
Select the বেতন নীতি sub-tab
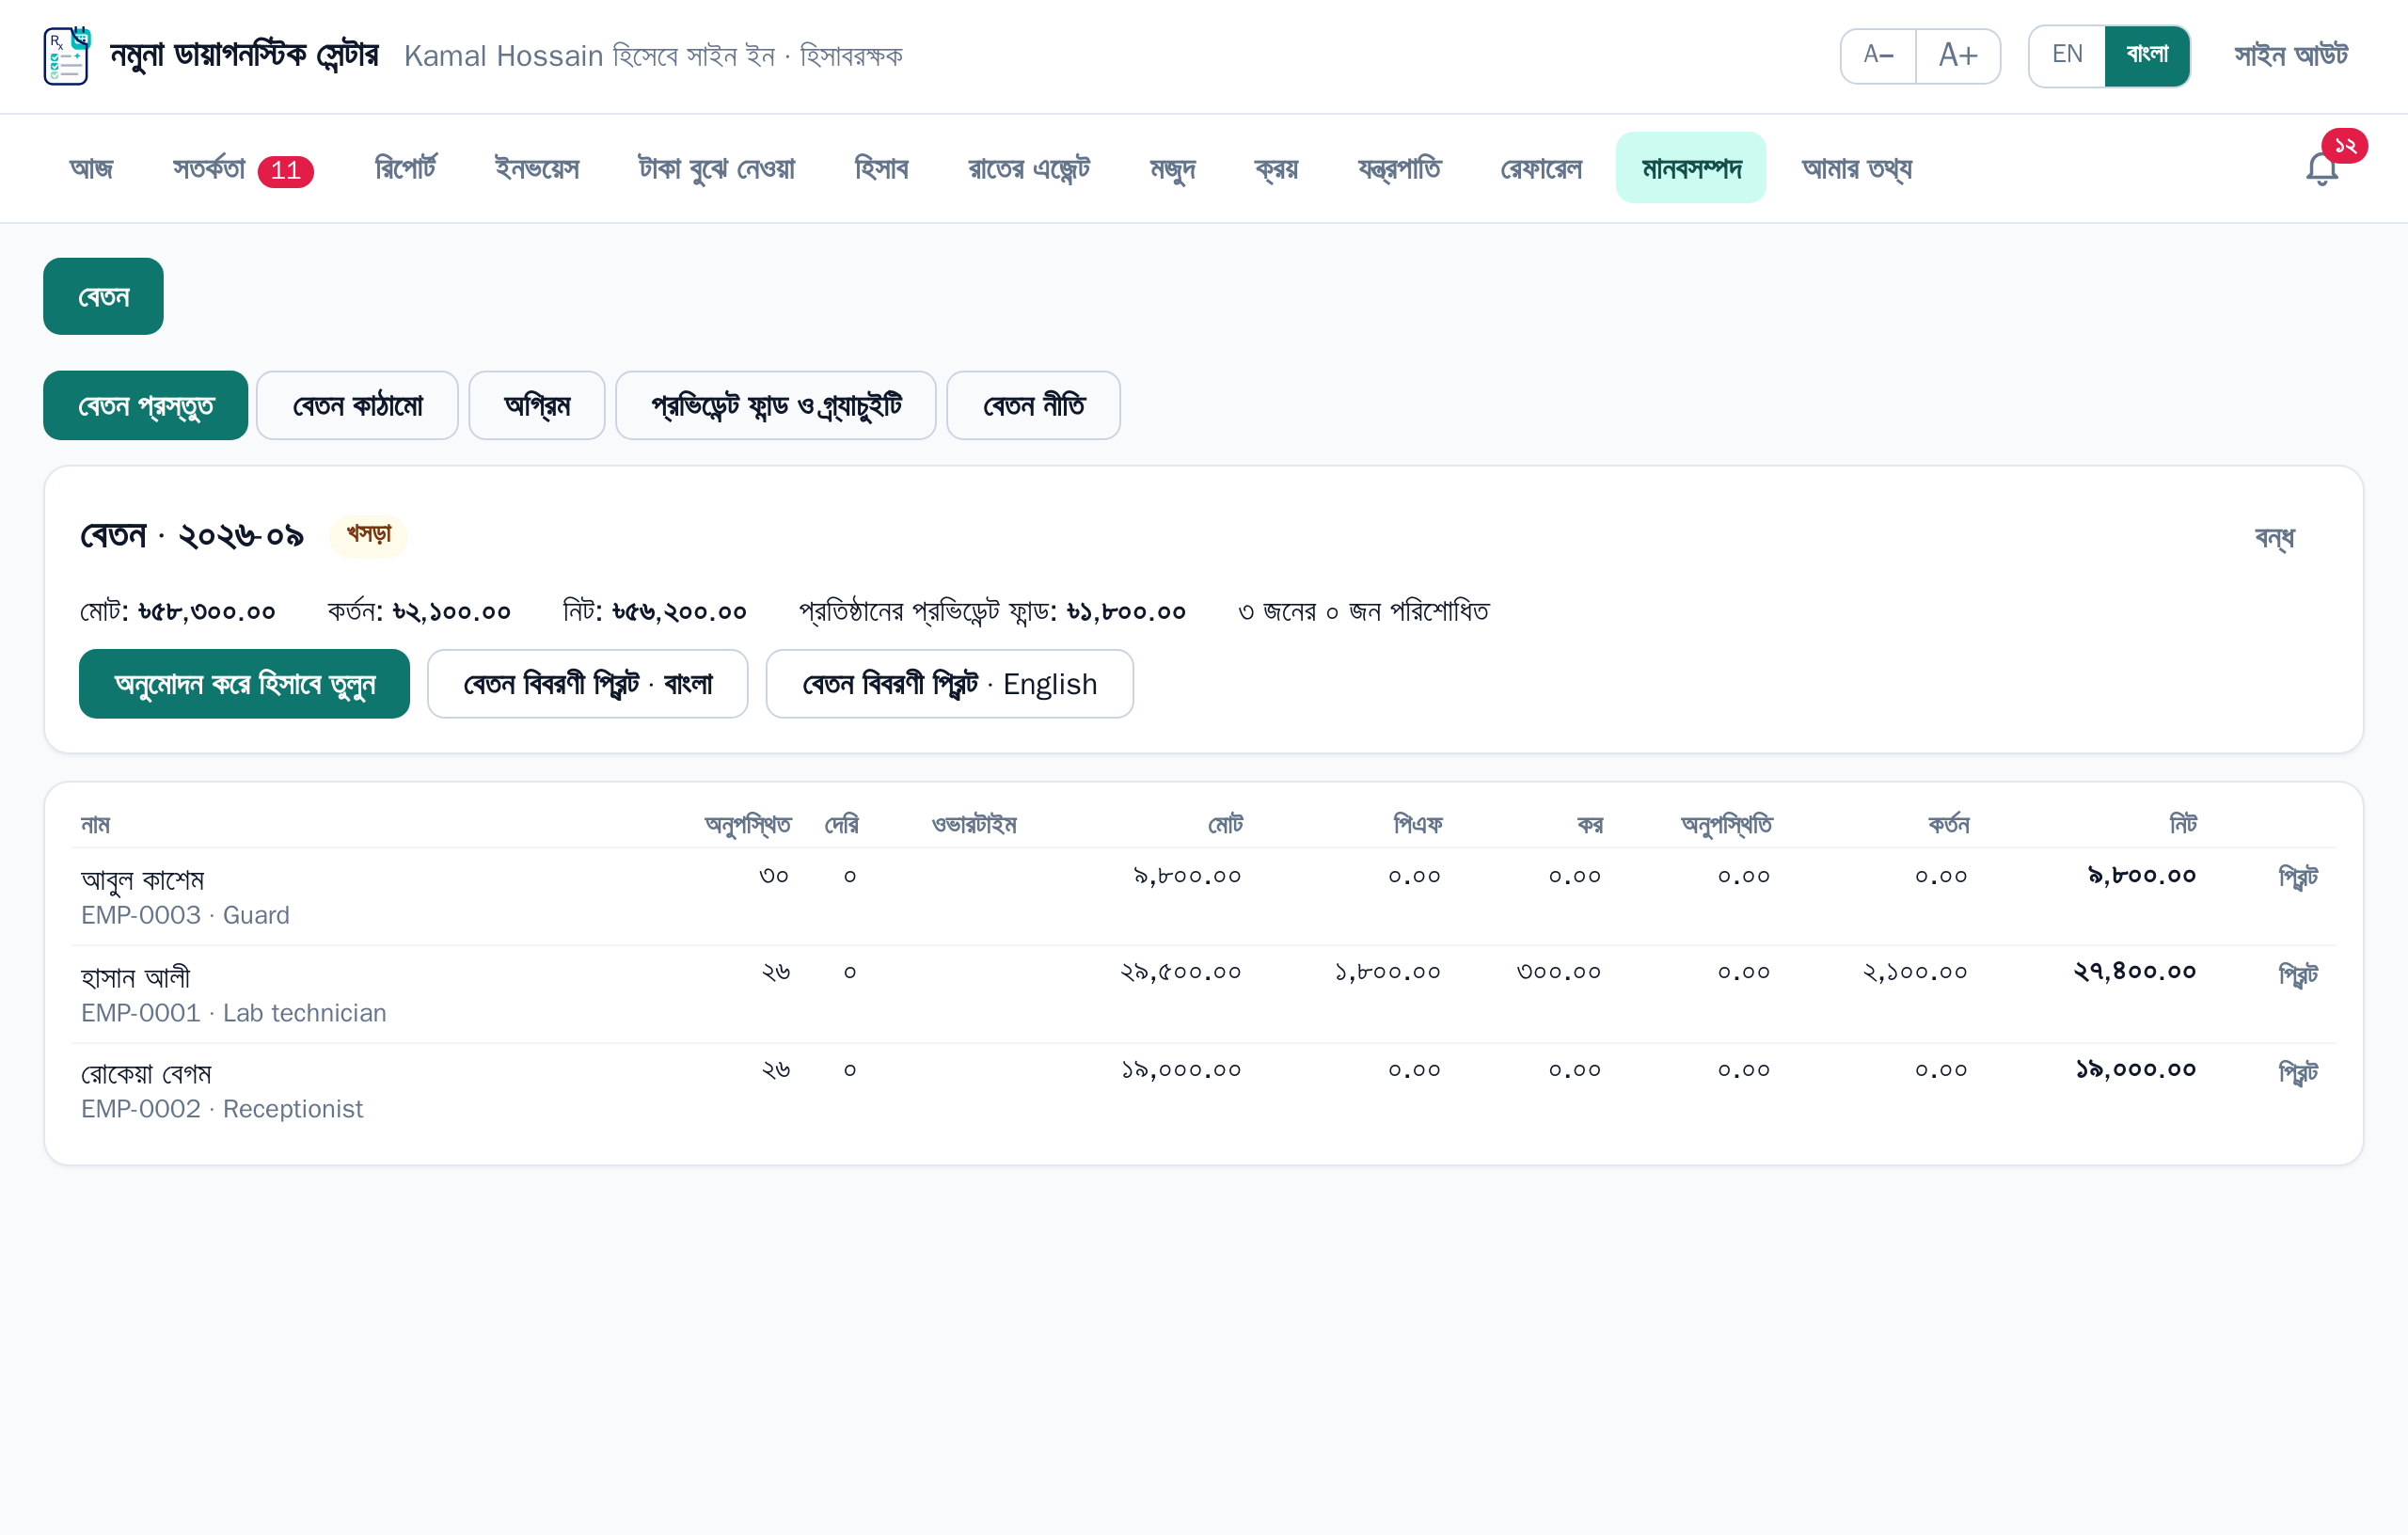pos(1033,405)
